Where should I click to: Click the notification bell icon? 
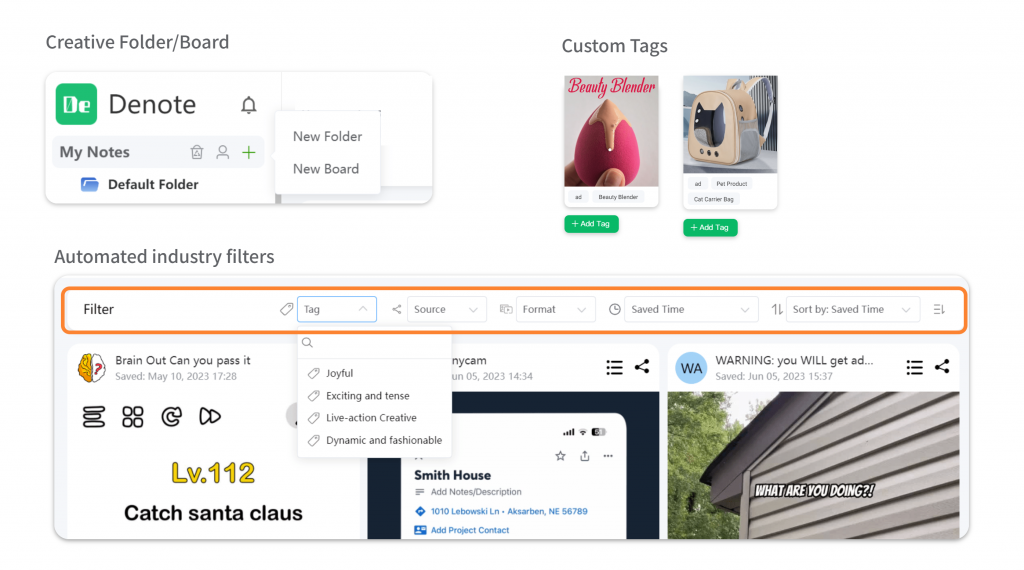point(248,105)
